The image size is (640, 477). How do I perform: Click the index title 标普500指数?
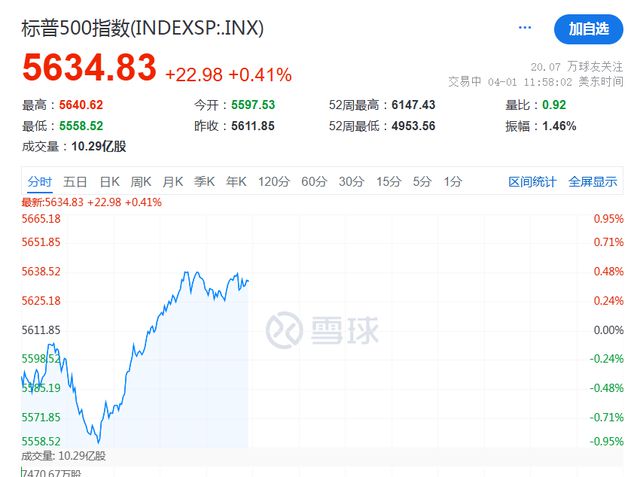(75, 28)
